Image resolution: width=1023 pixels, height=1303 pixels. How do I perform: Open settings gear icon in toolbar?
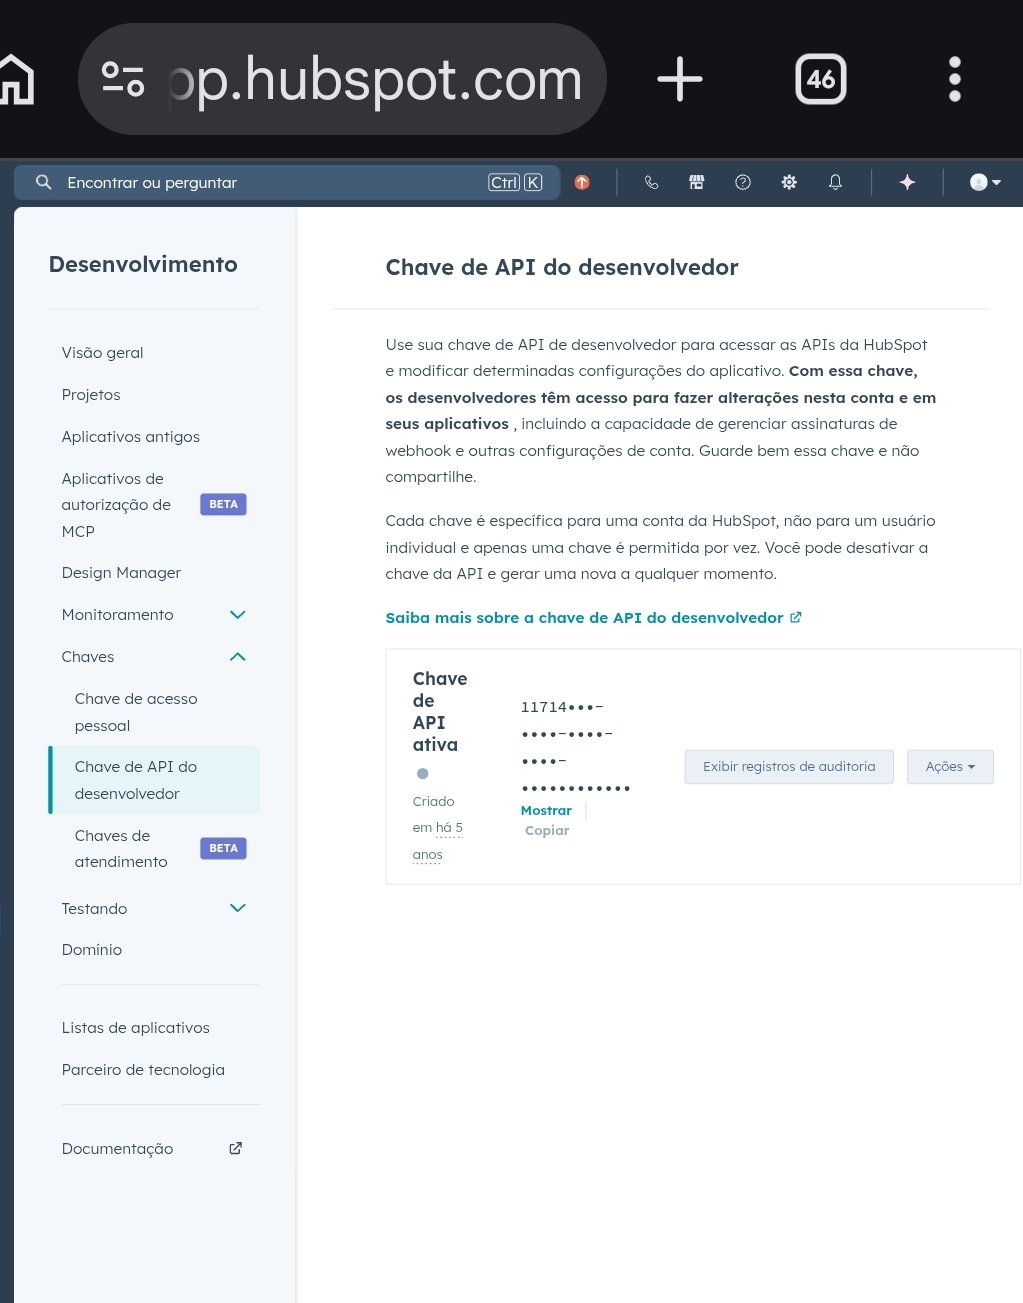click(x=789, y=182)
